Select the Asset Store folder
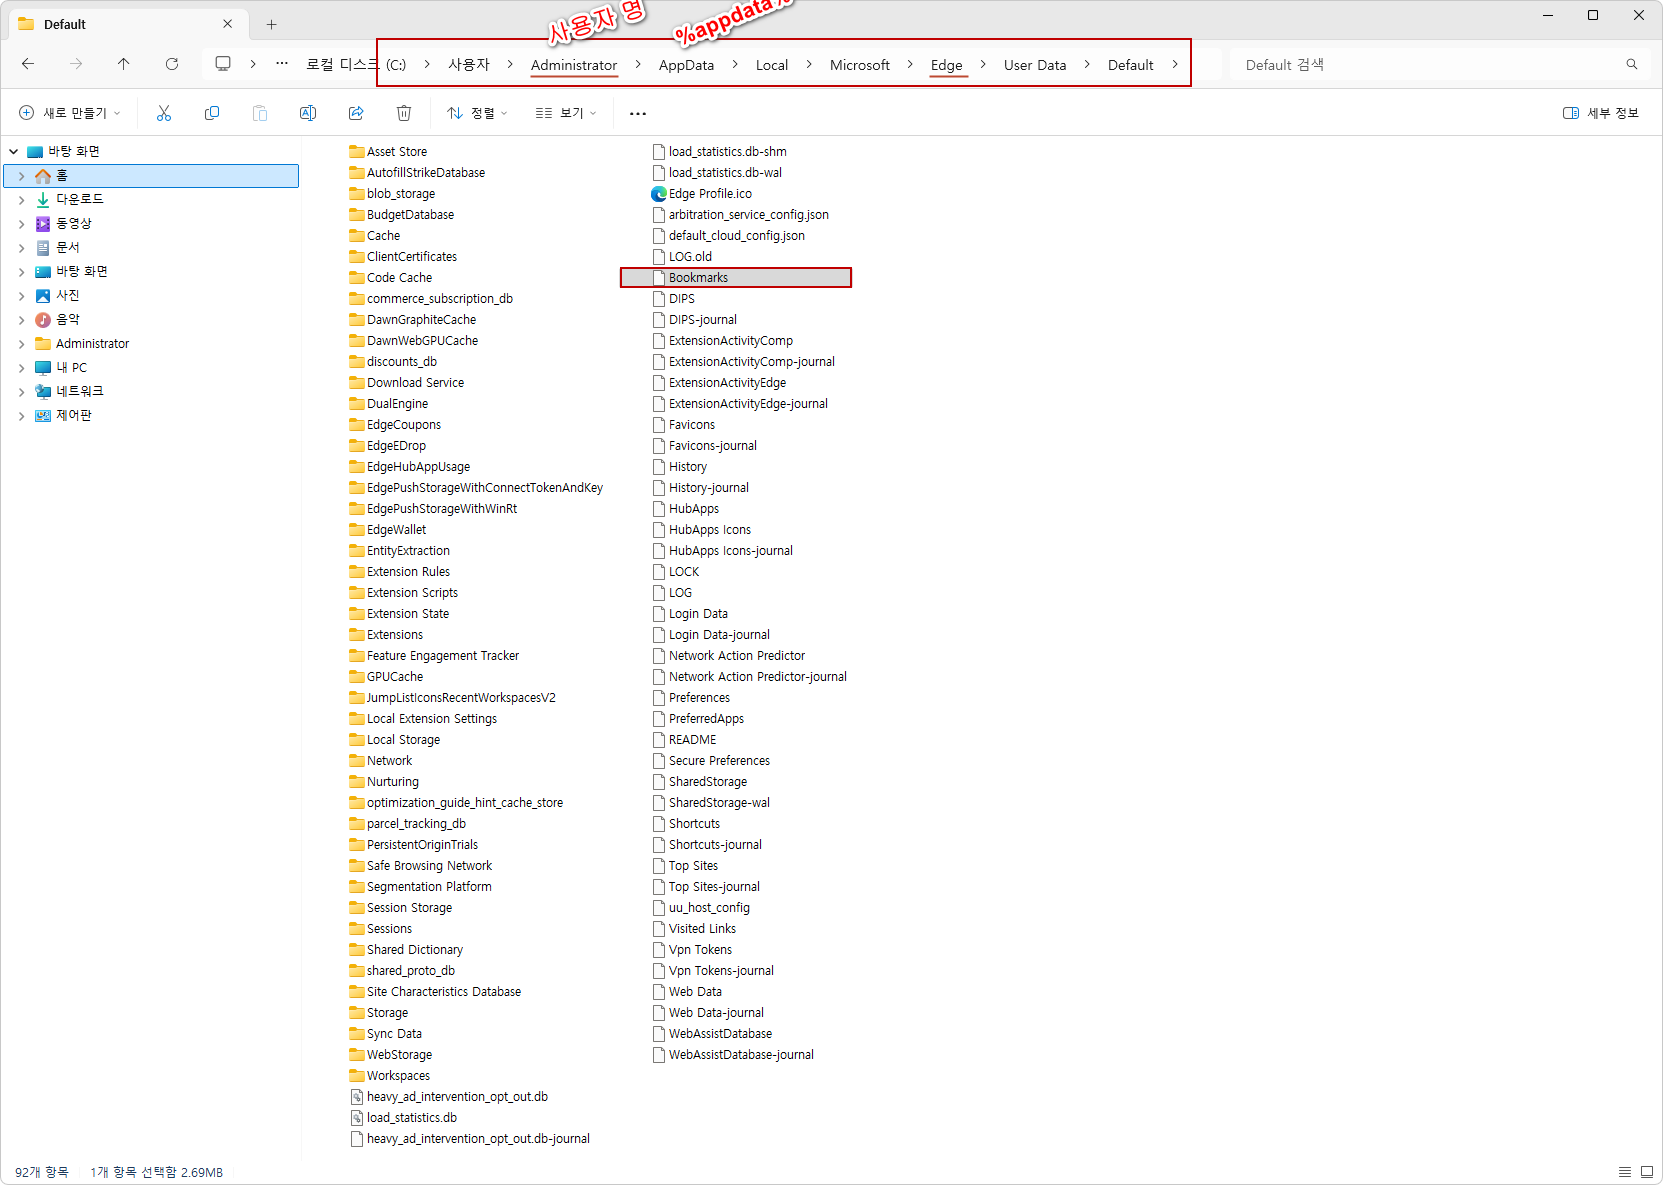Screen dimensions: 1663x1185 point(389,152)
